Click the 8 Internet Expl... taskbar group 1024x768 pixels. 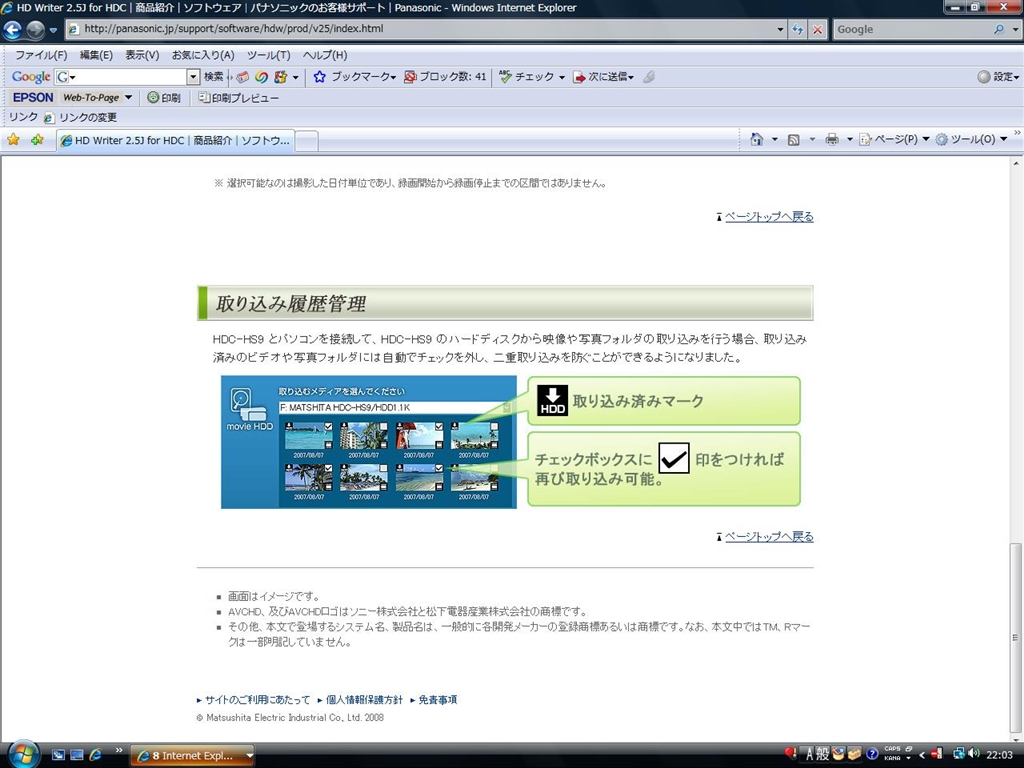193,756
